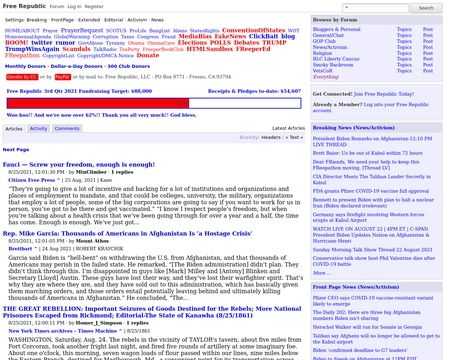Open the Rep. Mike Garcia Afghanistan article

127,234
